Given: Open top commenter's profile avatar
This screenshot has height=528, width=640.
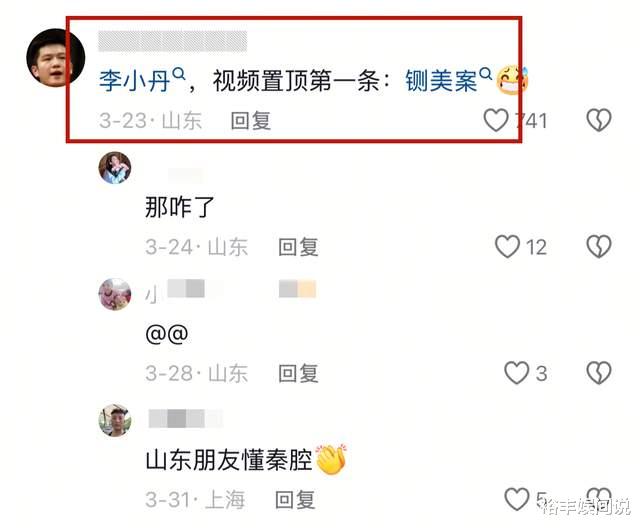Looking at the screenshot, I should click(56, 58).
